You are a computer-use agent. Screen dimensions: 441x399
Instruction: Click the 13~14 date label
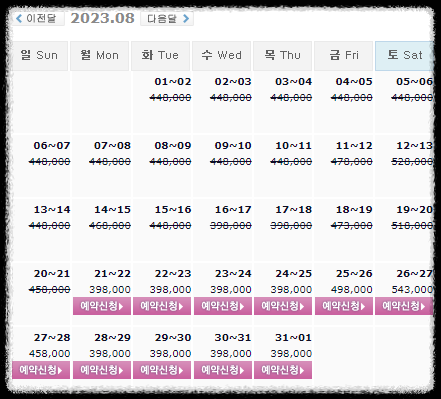[52, 210]
